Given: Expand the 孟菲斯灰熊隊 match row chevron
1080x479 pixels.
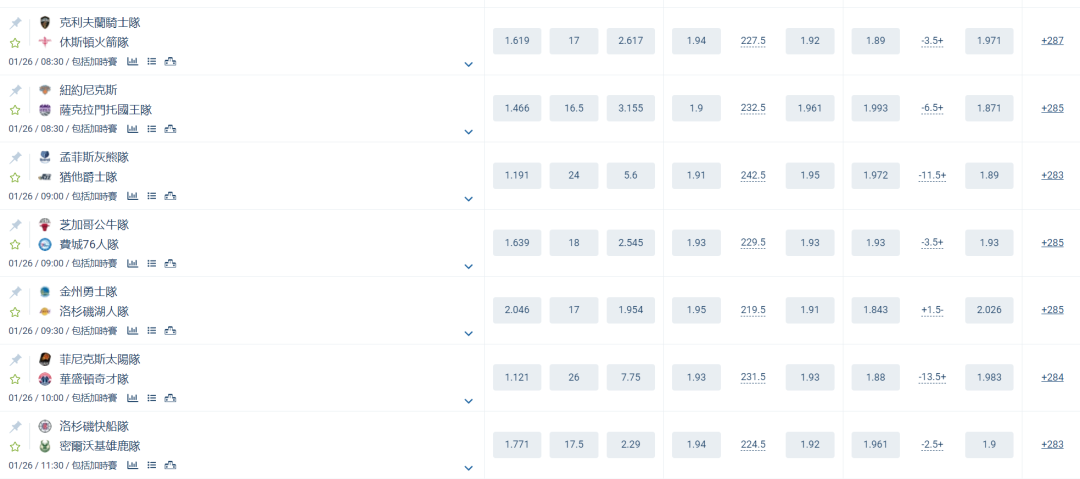Looking at the screenshot, I should (x=468, y=198).
